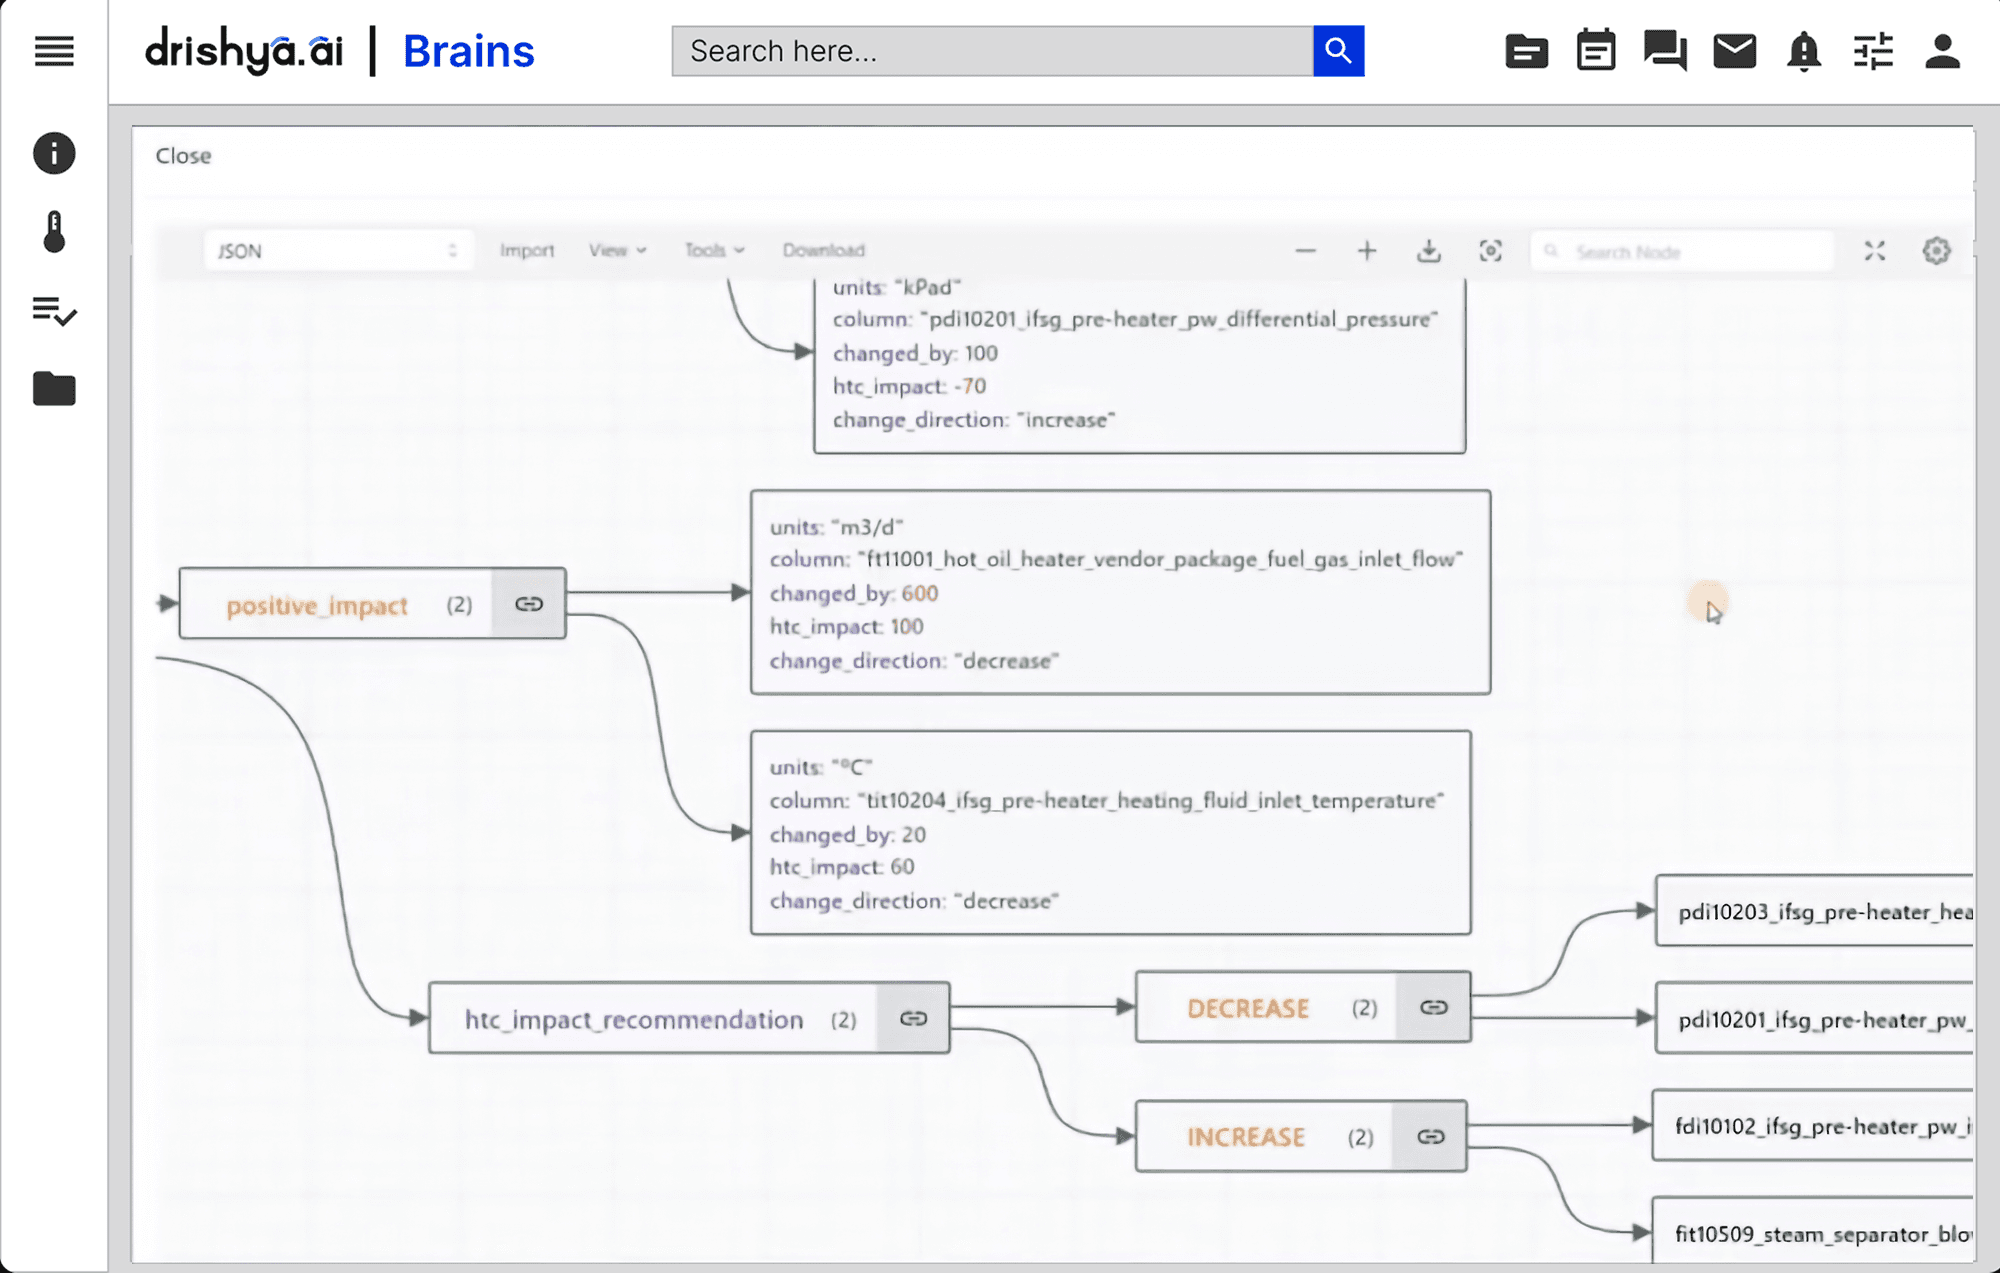
Task: Click the pdi10201_ifsg_pre-heater_pw node at right
Action: pos(1814,1019)
